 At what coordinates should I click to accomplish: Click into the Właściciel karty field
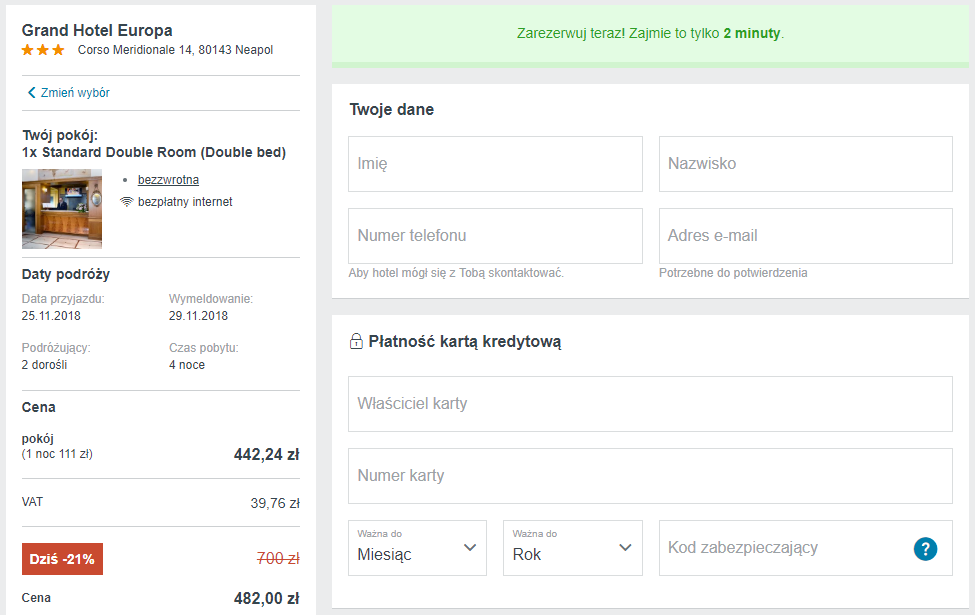[x=650, y=404]
